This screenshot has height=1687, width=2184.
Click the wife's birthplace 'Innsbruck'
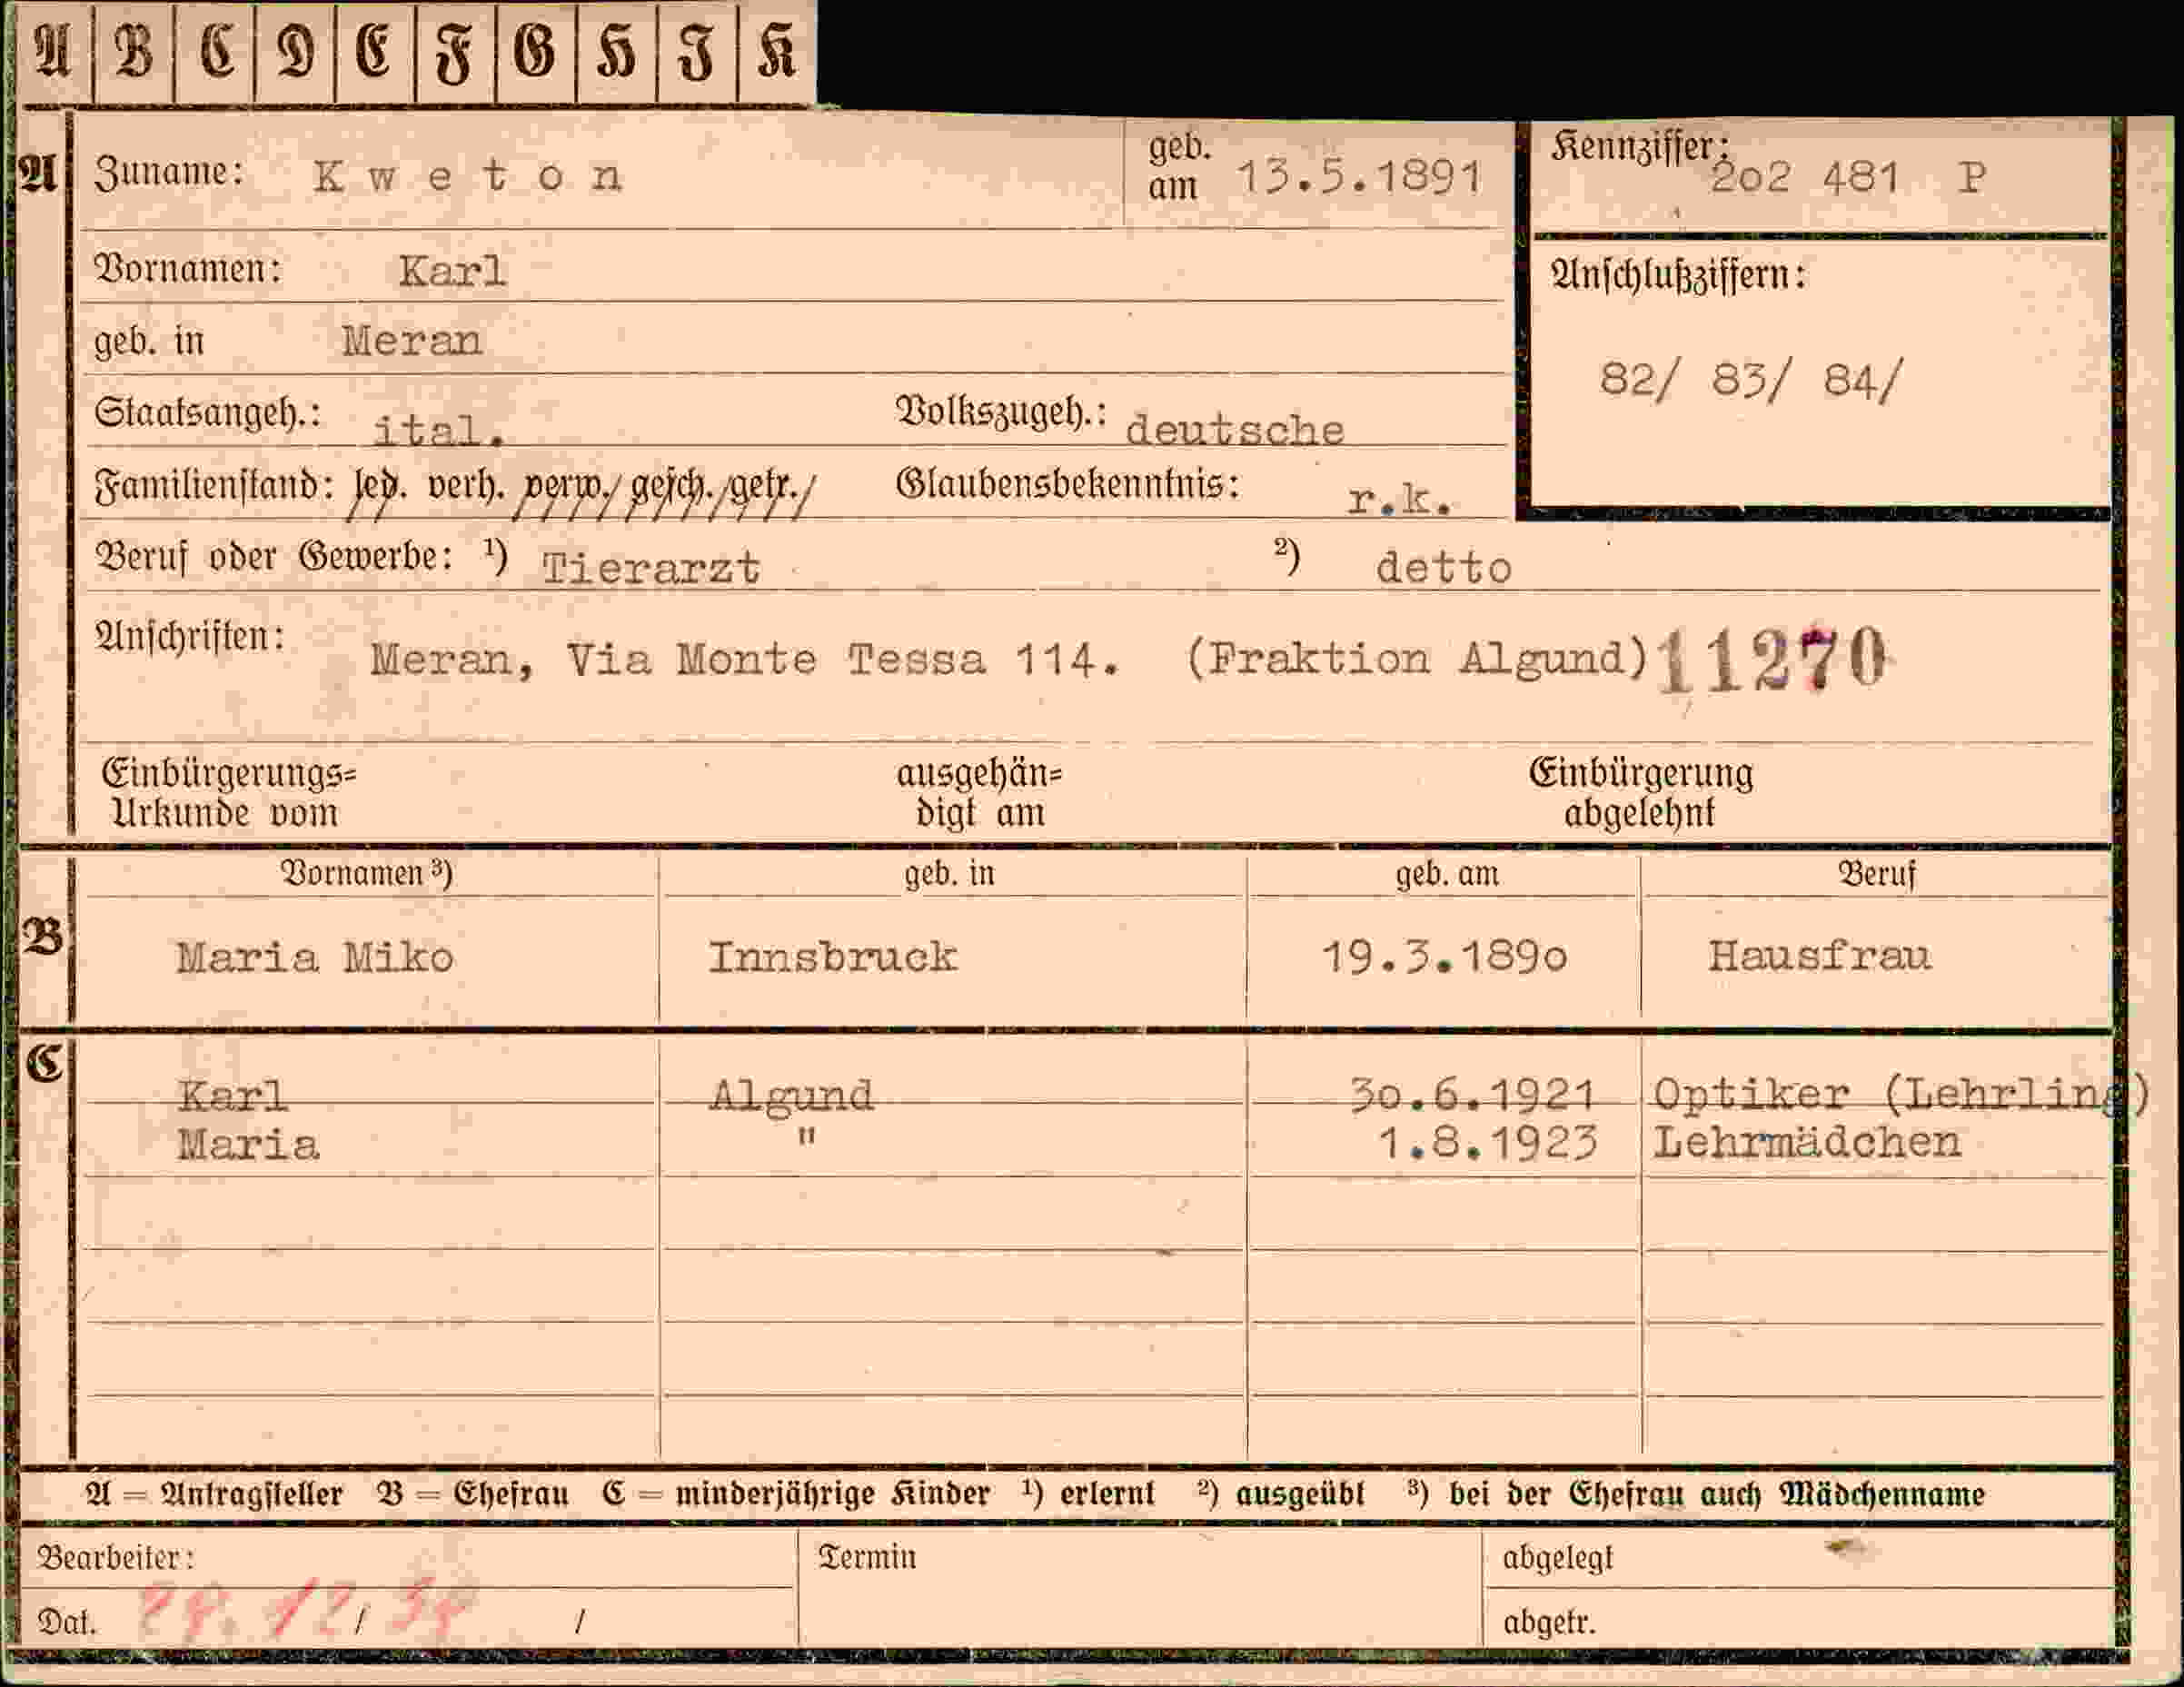(832, 957)
